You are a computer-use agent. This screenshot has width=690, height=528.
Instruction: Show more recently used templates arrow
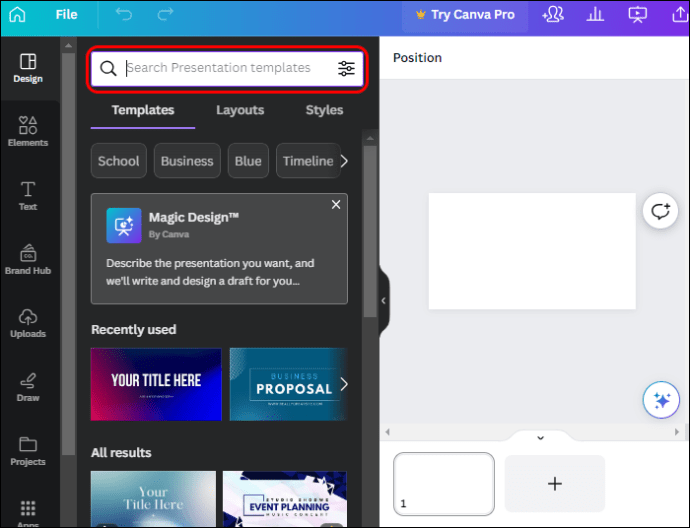(x=344, y=385)
